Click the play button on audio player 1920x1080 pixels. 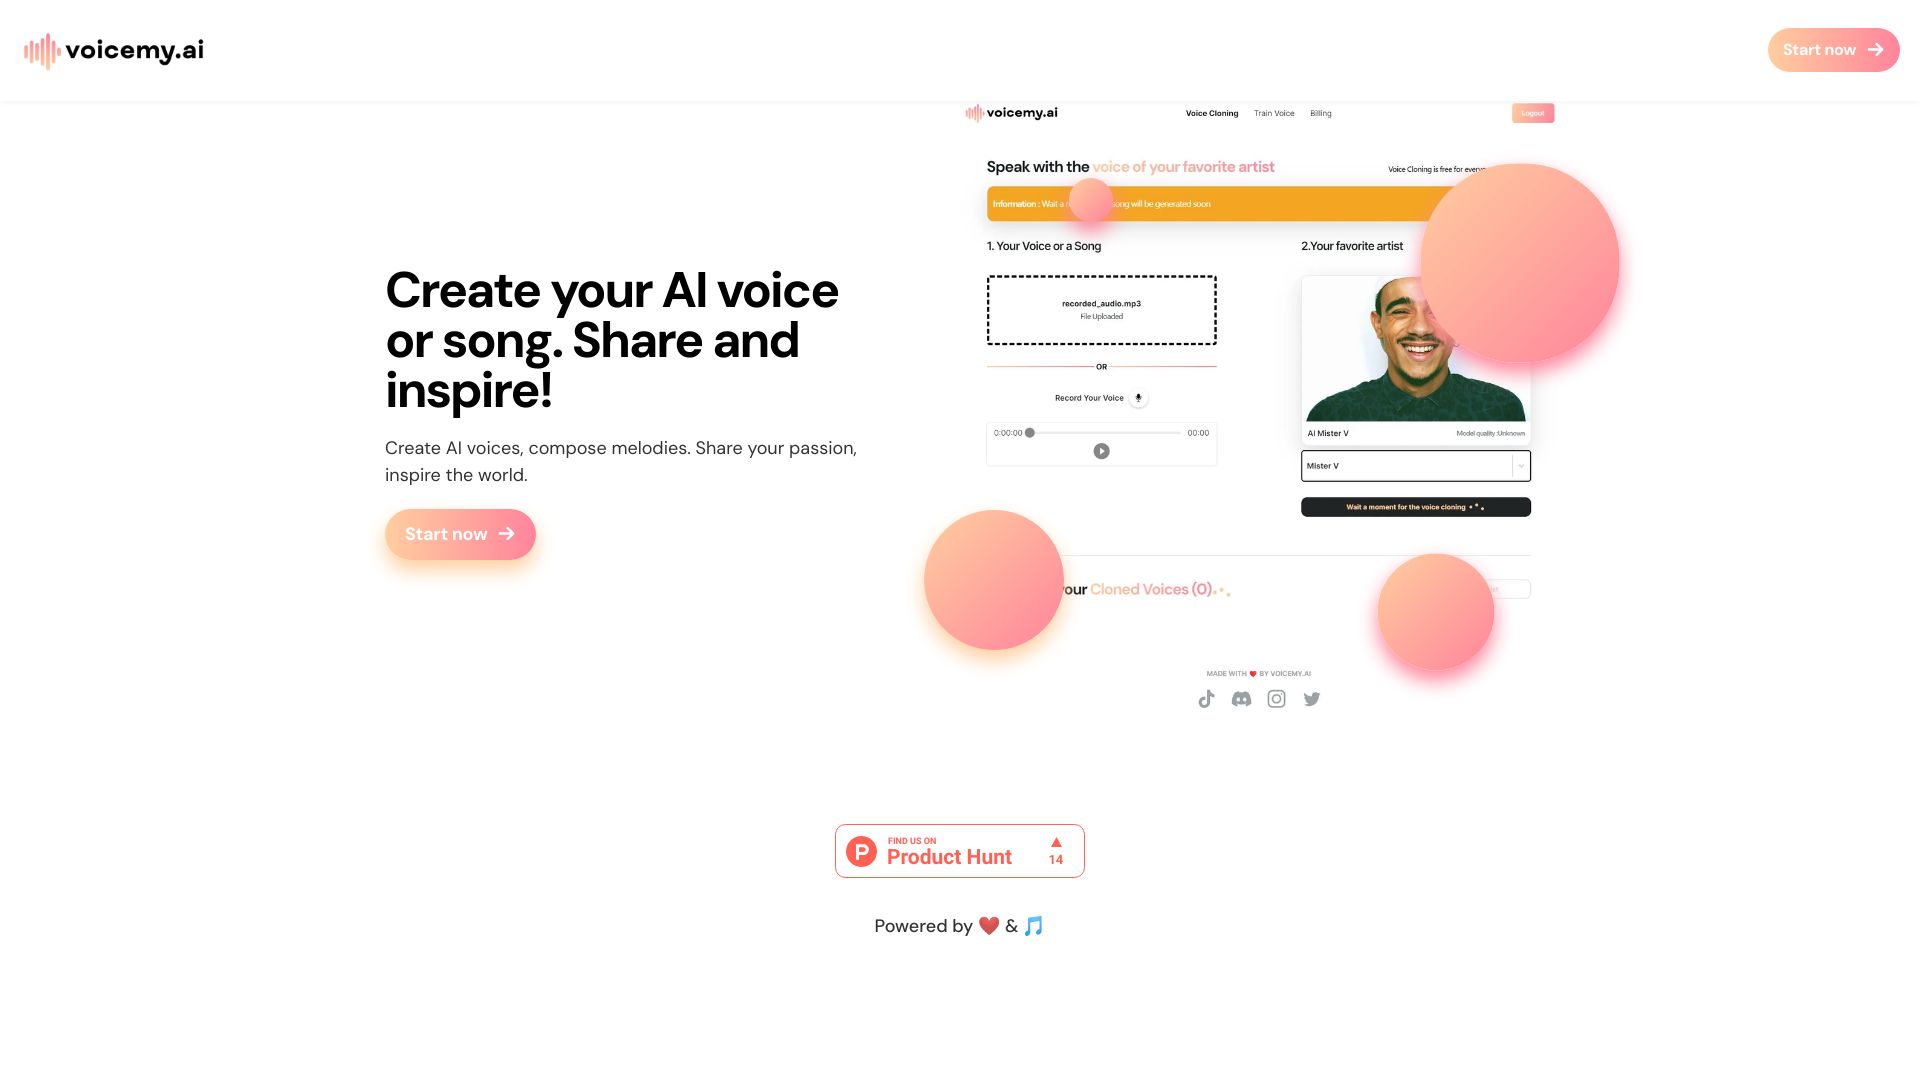1101,451
